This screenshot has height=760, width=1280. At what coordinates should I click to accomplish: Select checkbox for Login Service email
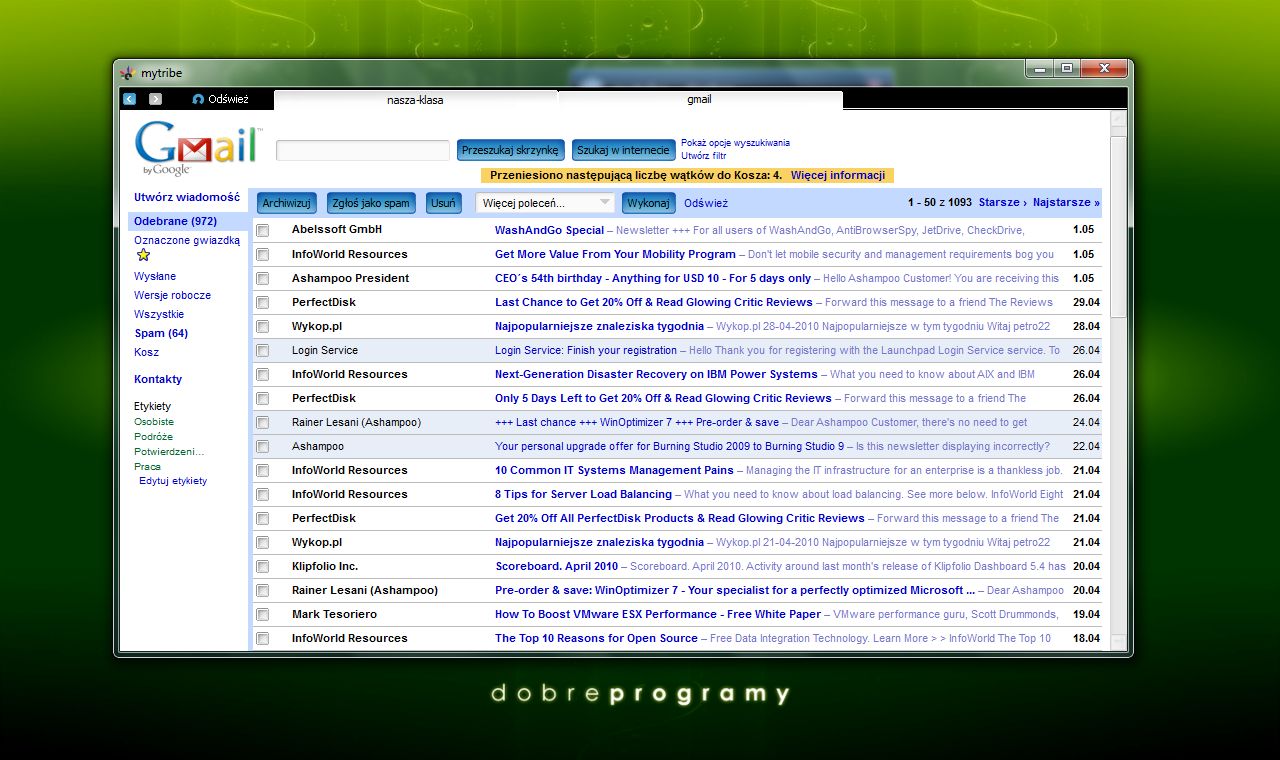coord(262,350)
